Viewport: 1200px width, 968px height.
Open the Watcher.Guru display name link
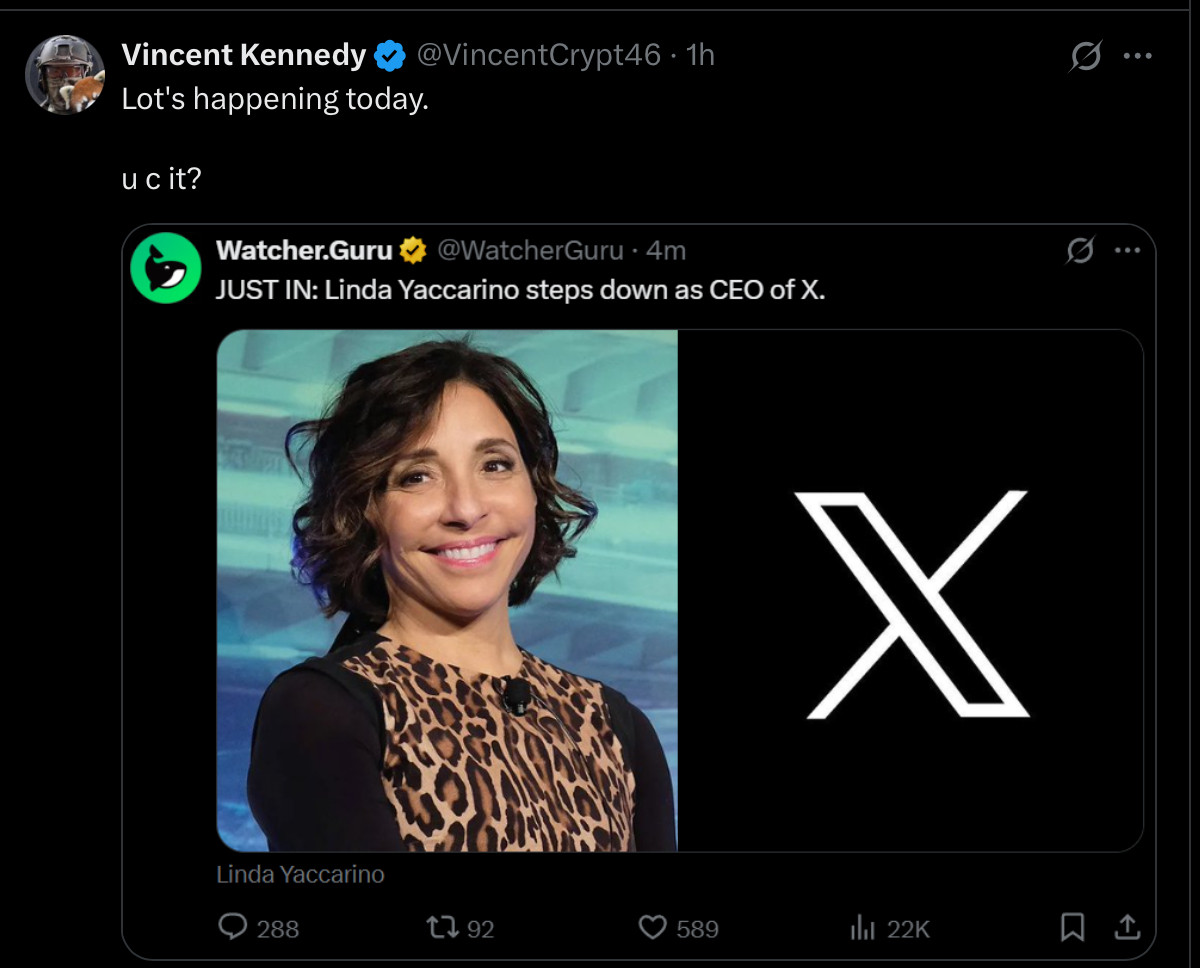pos(304,250)
